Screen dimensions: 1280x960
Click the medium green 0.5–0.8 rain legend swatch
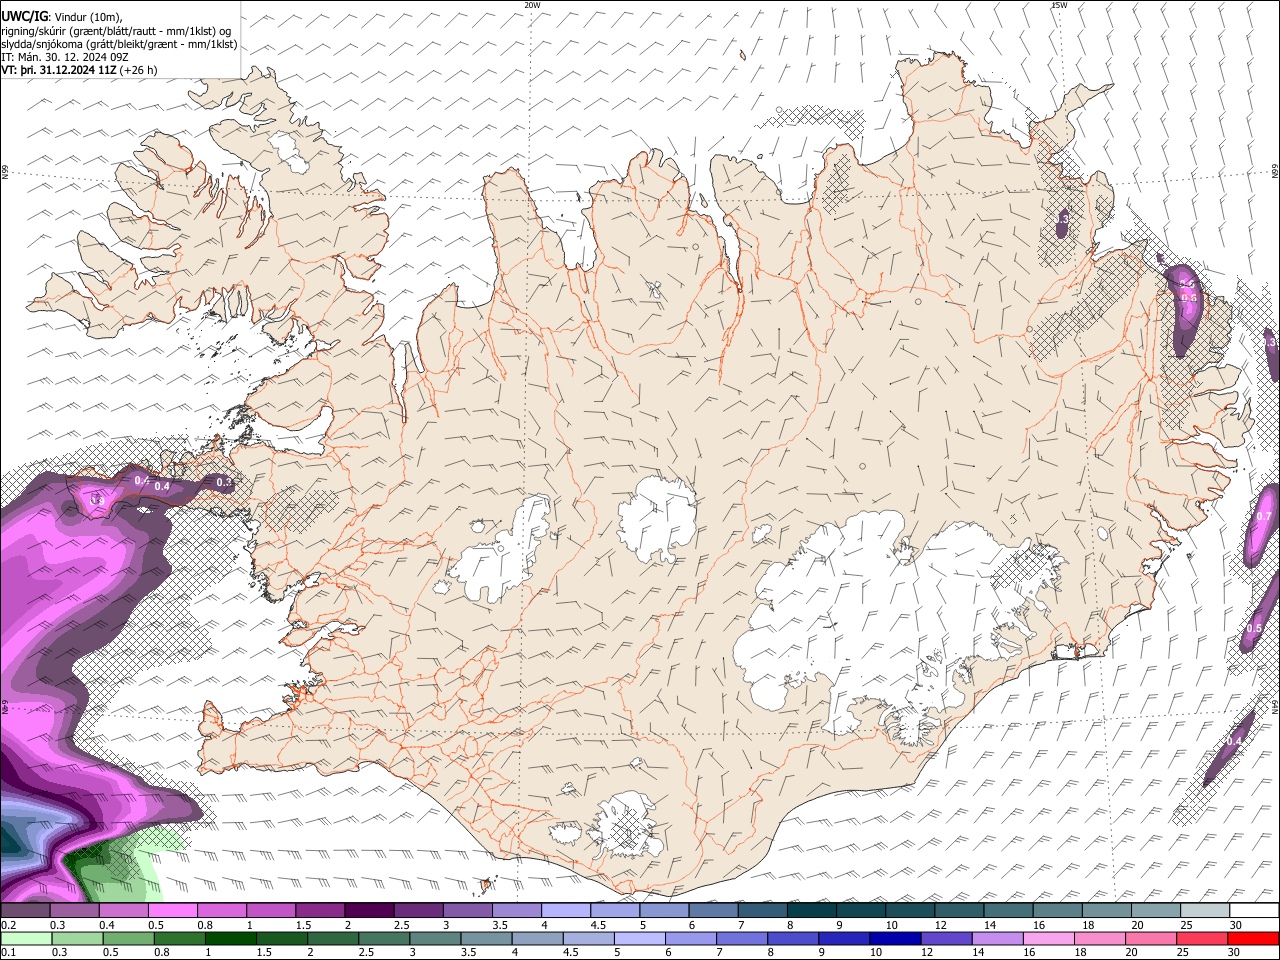pos(128,938)
